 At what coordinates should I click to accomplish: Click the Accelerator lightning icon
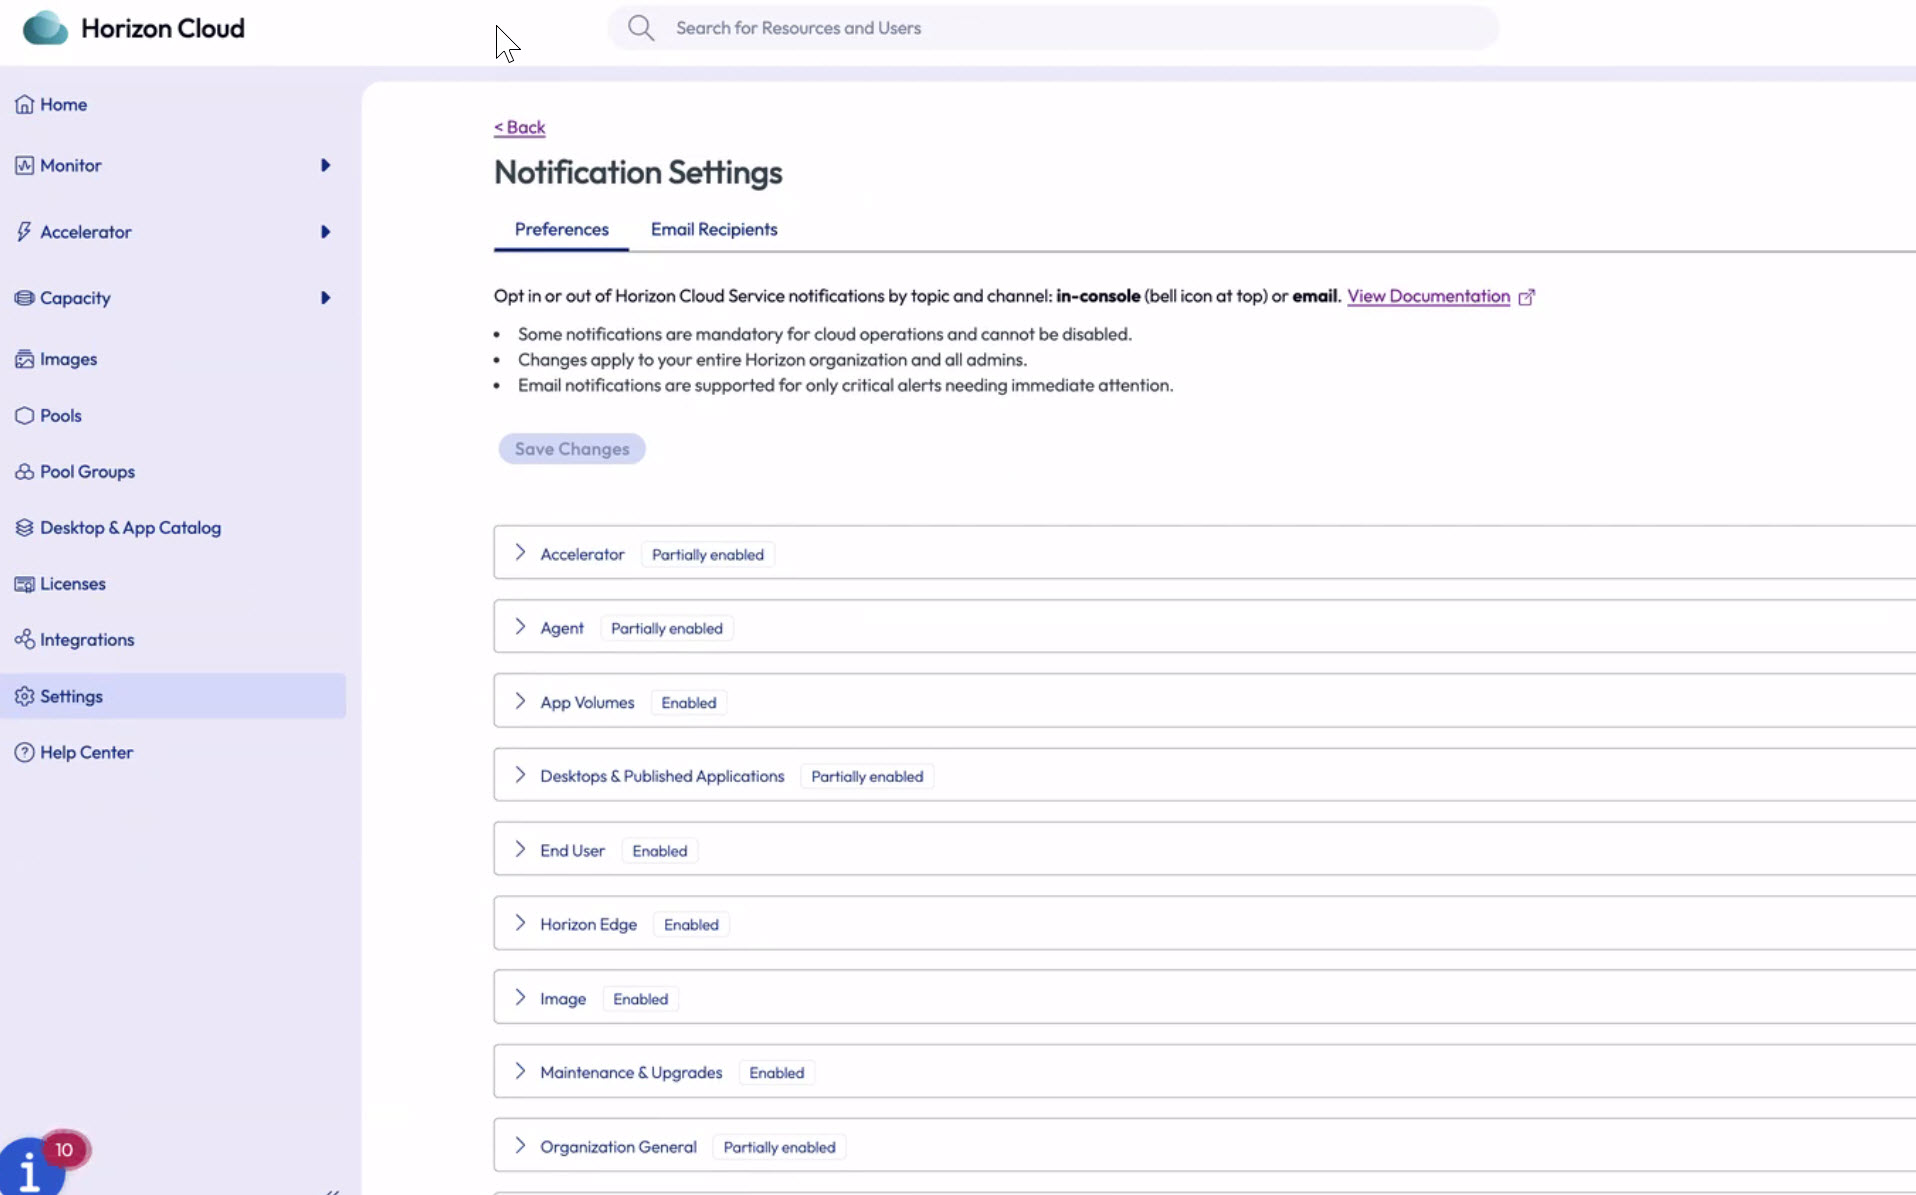[25, 231]
